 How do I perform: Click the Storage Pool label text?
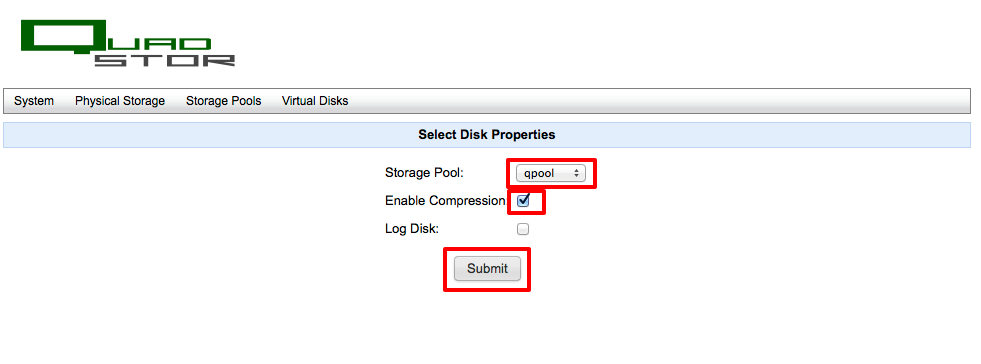point(424,173)
